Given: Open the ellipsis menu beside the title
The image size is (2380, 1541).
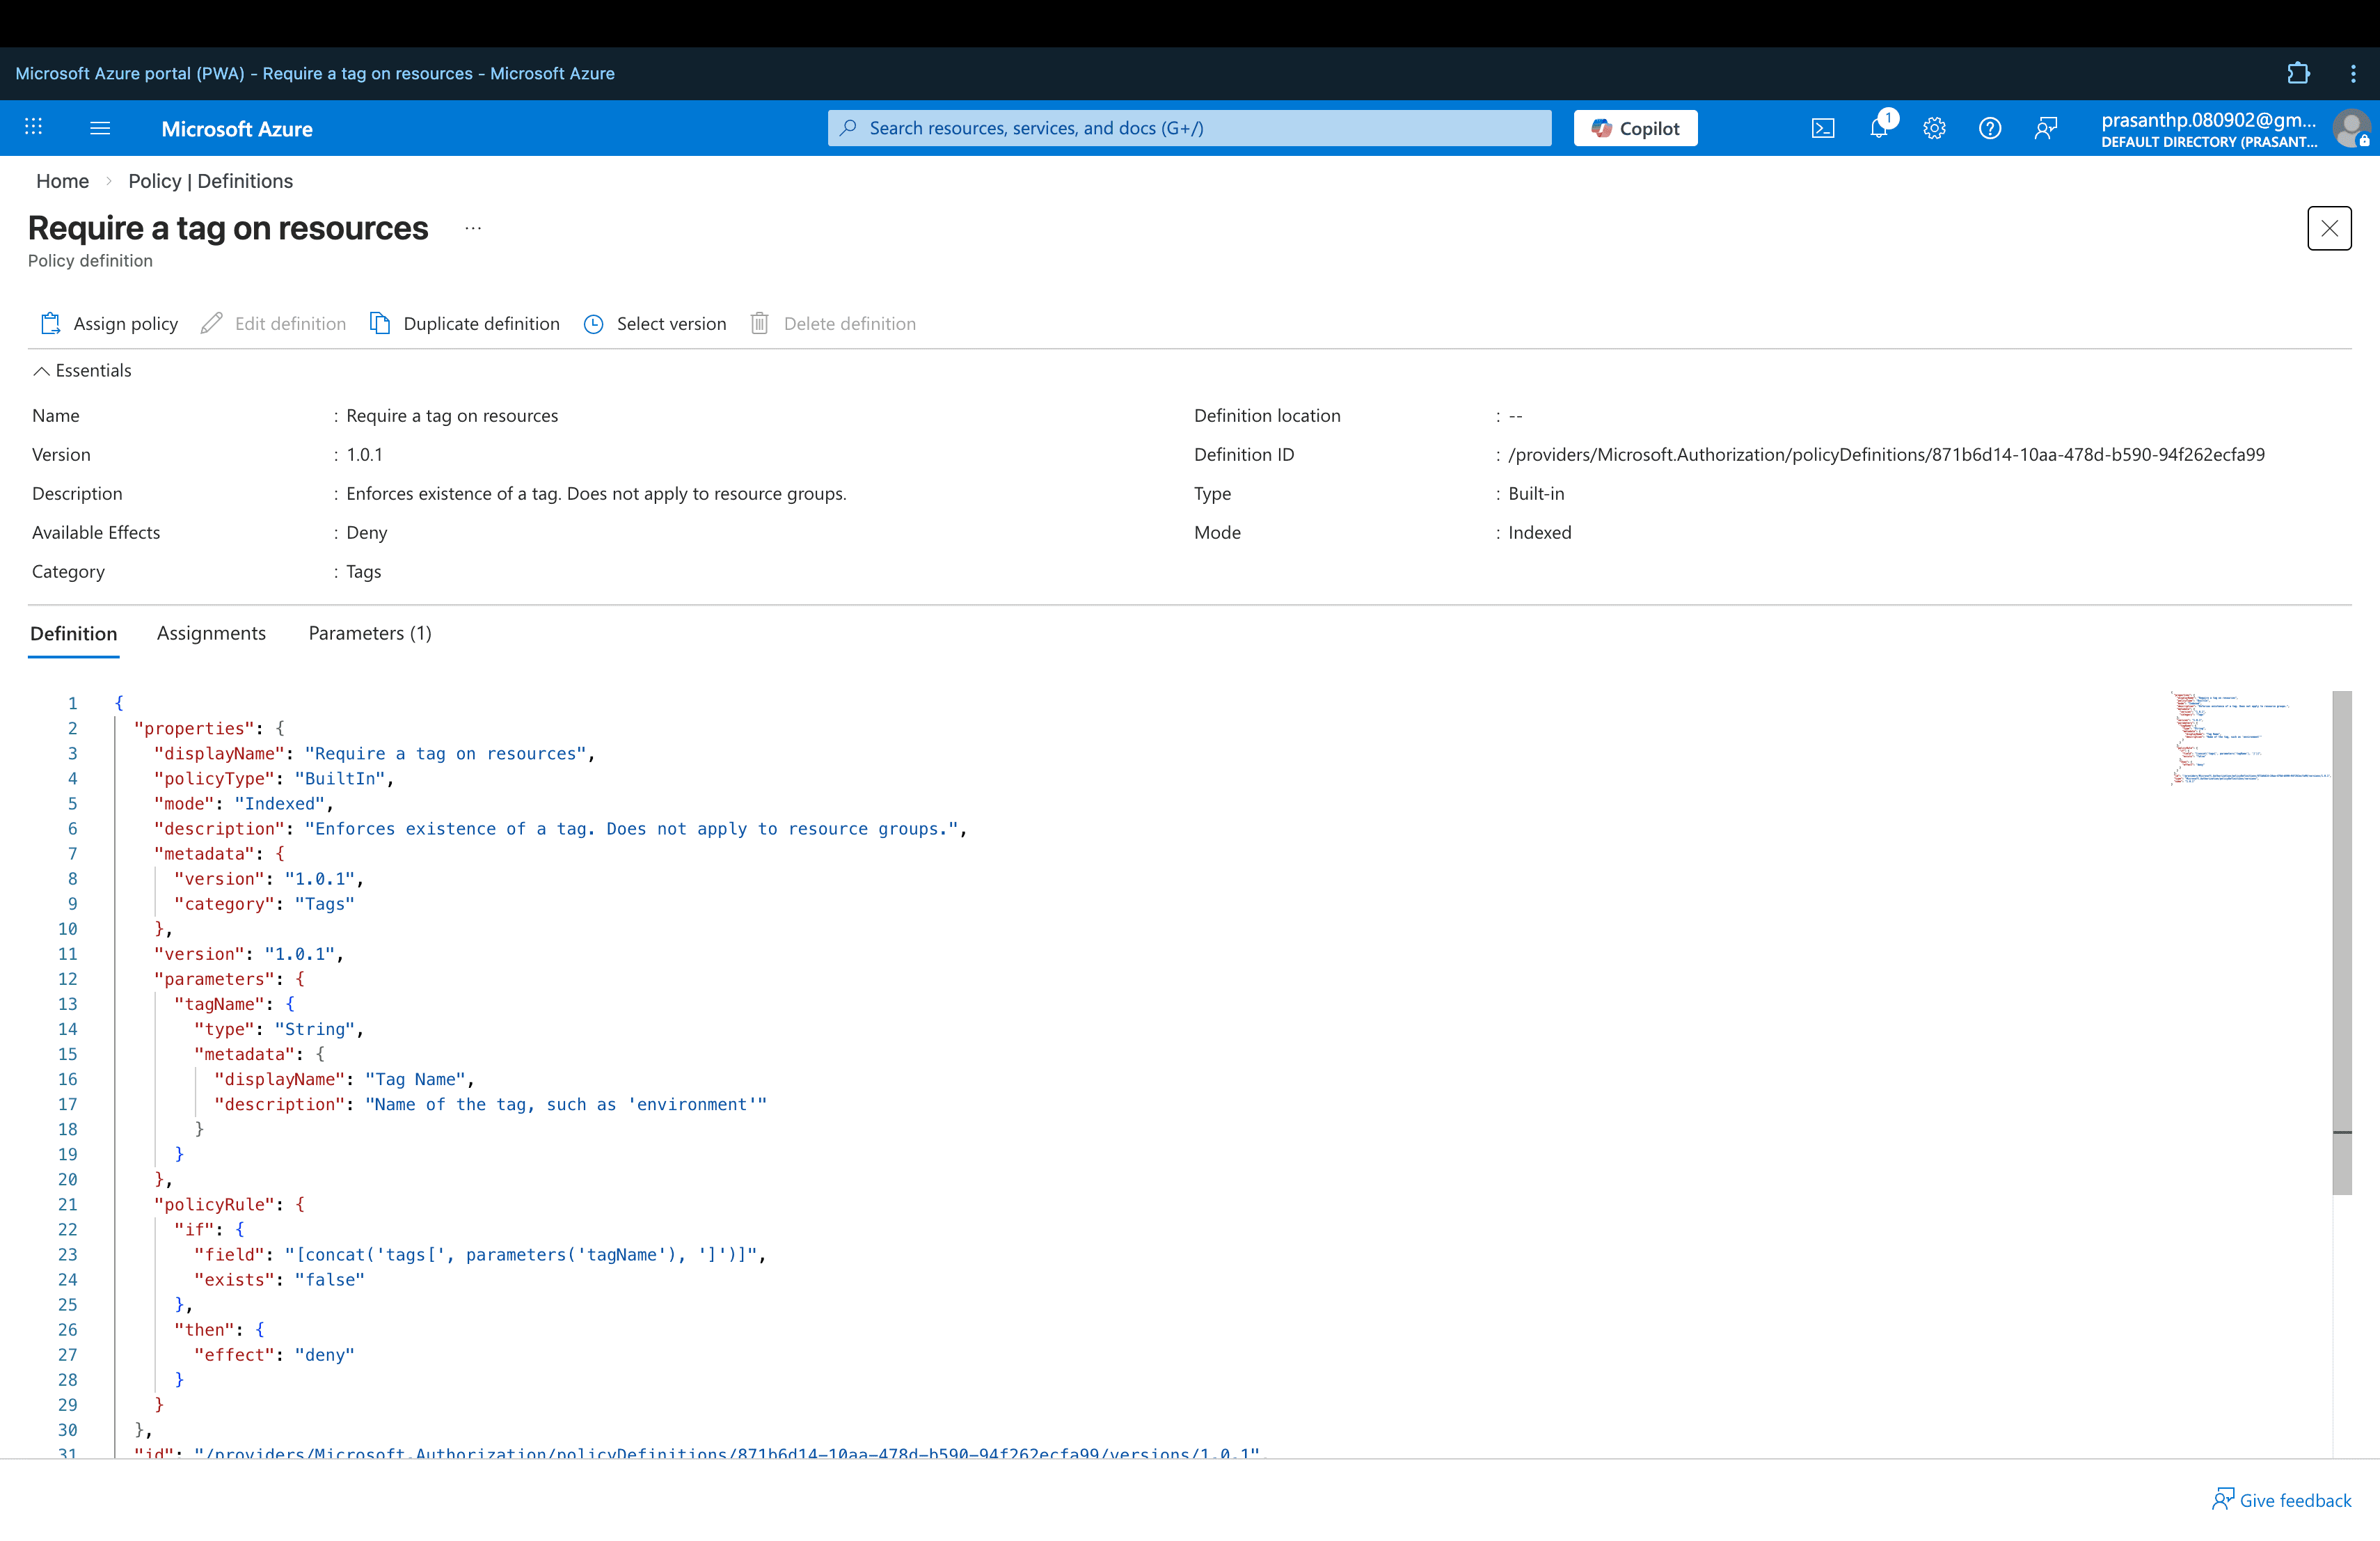Looking at the screenshot, I should pyautogui.click(x=473, y=228).
